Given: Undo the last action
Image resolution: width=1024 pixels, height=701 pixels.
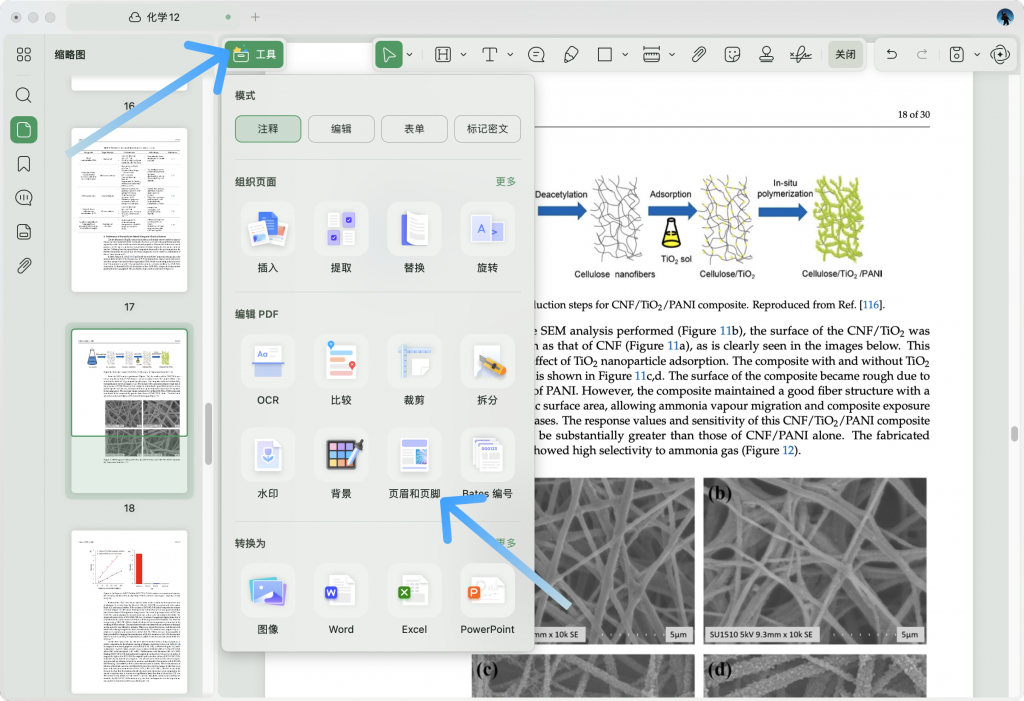Looking at the screenshot, I should (x=891, y=55).
